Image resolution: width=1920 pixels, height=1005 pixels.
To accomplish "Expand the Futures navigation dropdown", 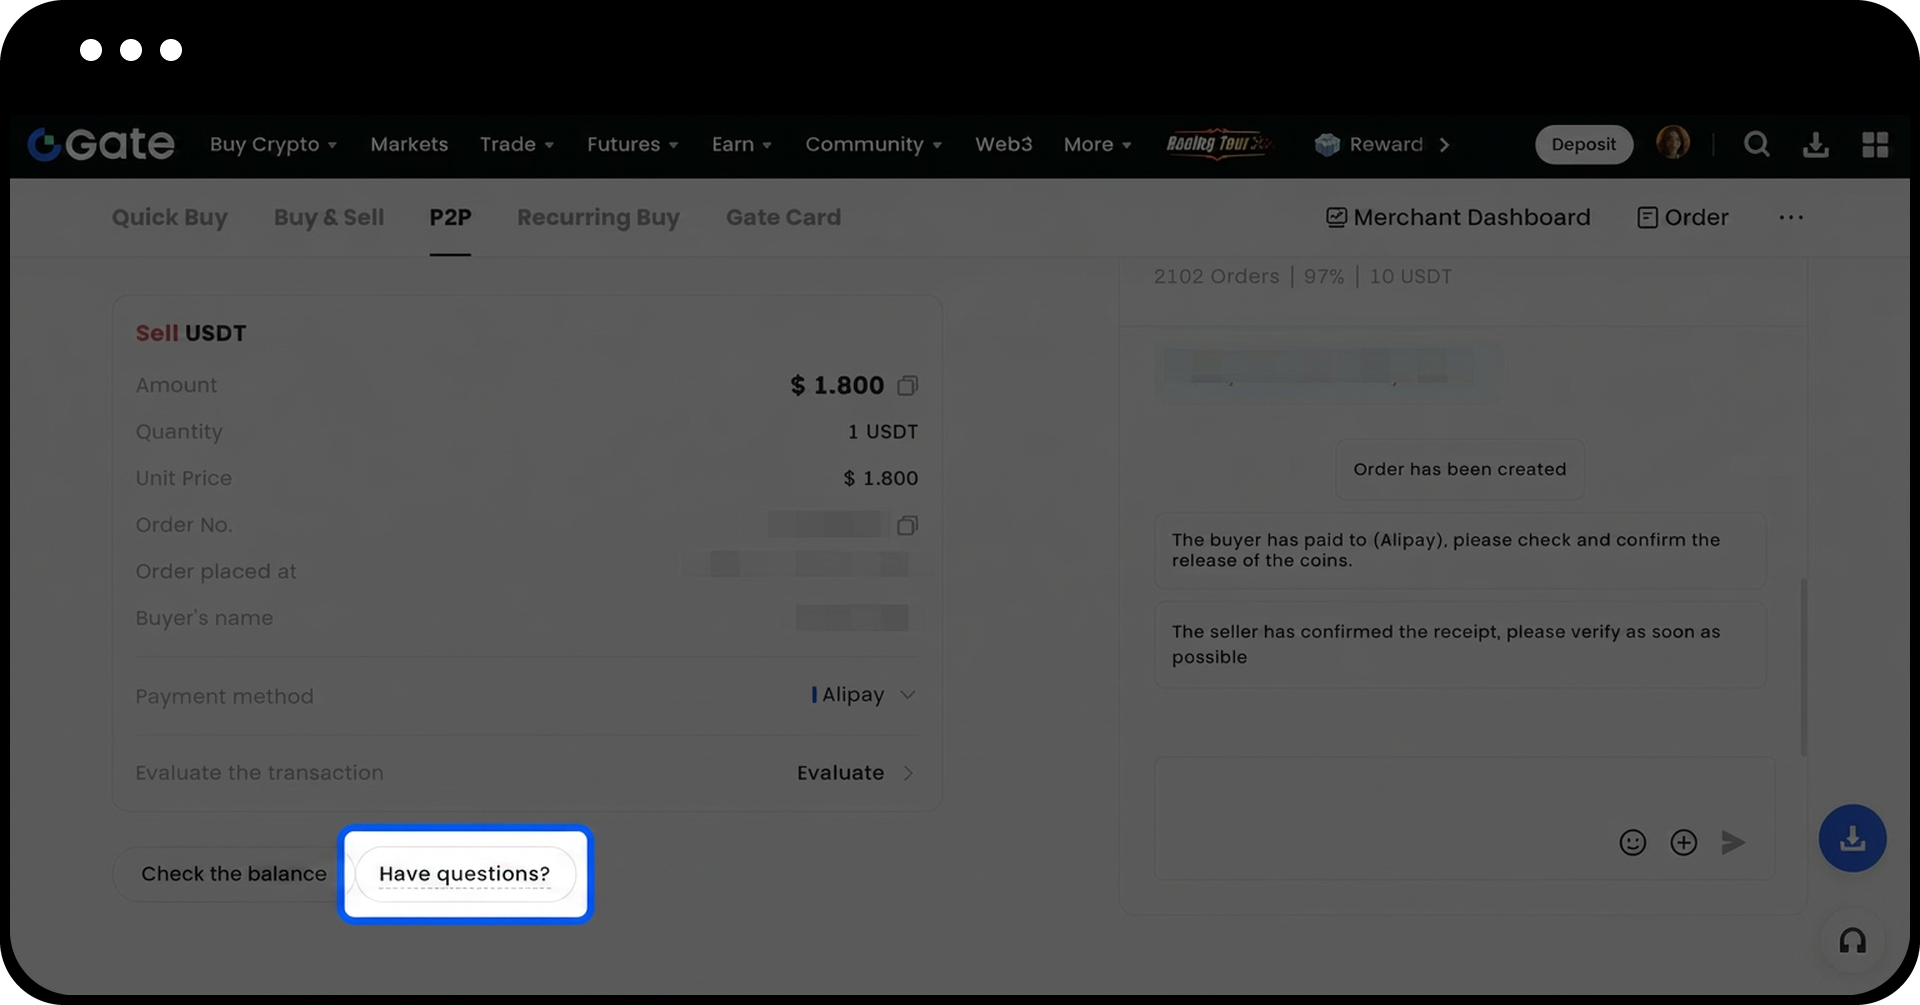I will [632, 145].
